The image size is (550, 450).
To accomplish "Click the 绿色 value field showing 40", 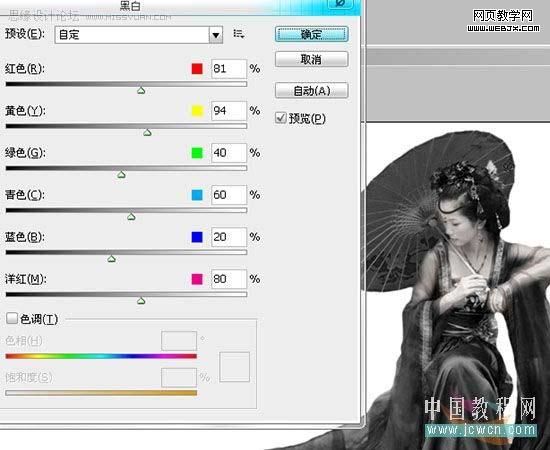I will pyautogui.click(x=229, y=153).
